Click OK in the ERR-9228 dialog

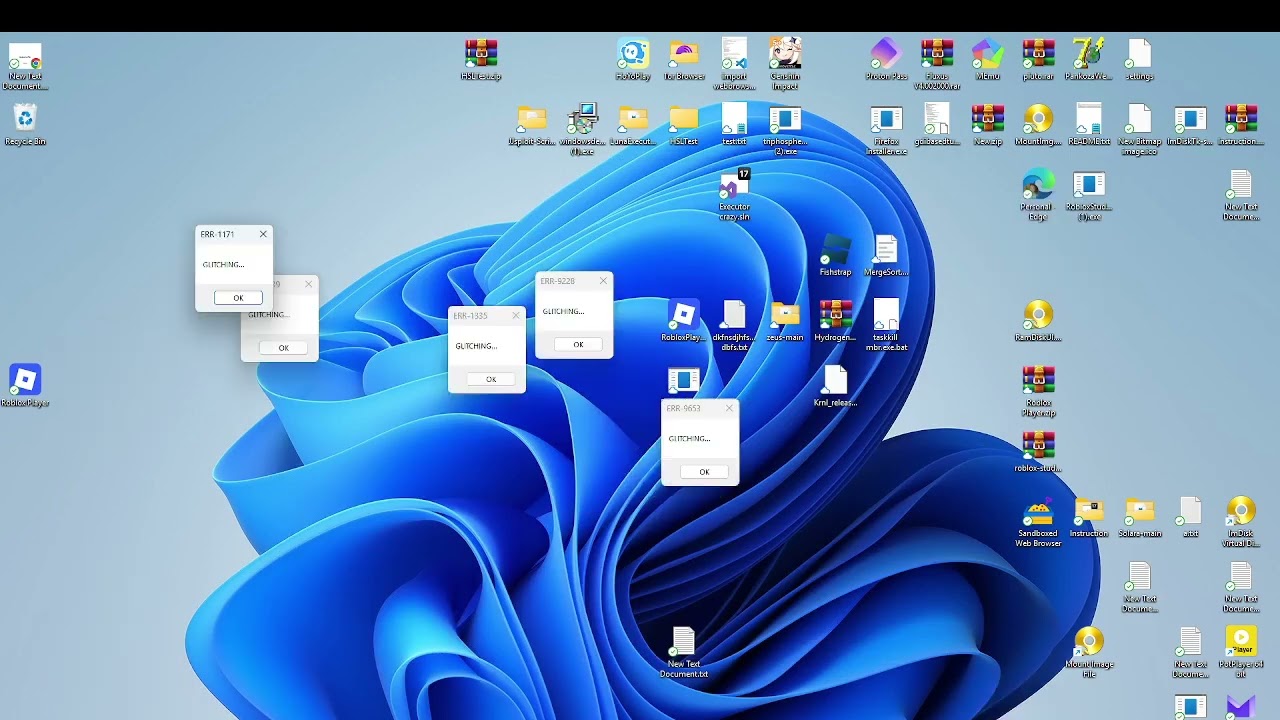click(578, 344)
